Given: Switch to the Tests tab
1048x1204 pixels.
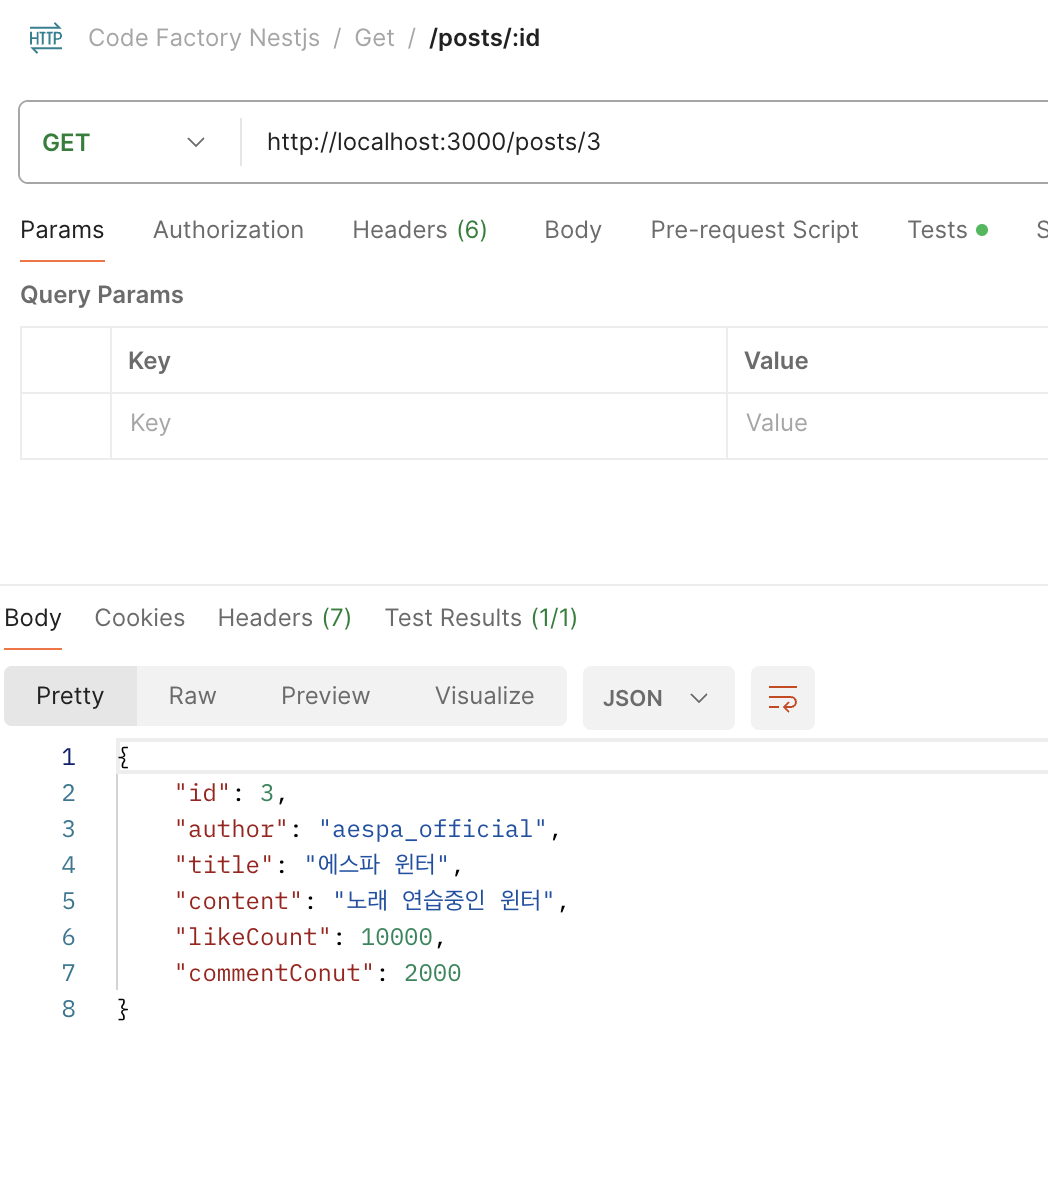Looking at the screenshot, I should (x=937, y=230).
